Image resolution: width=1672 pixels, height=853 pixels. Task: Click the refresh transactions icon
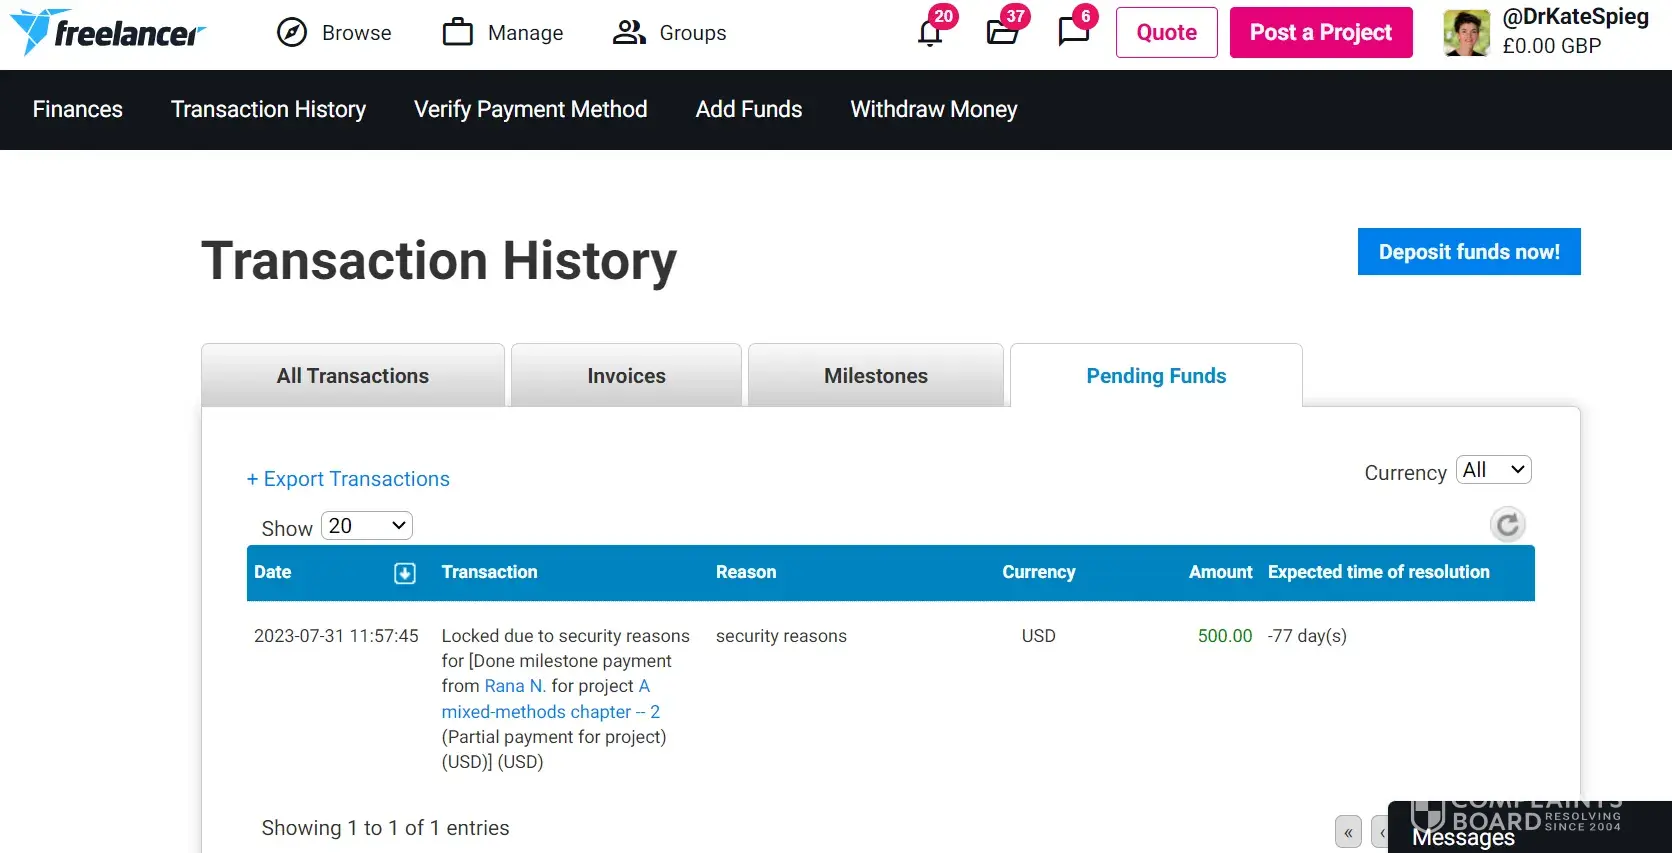click(1507, 525)
